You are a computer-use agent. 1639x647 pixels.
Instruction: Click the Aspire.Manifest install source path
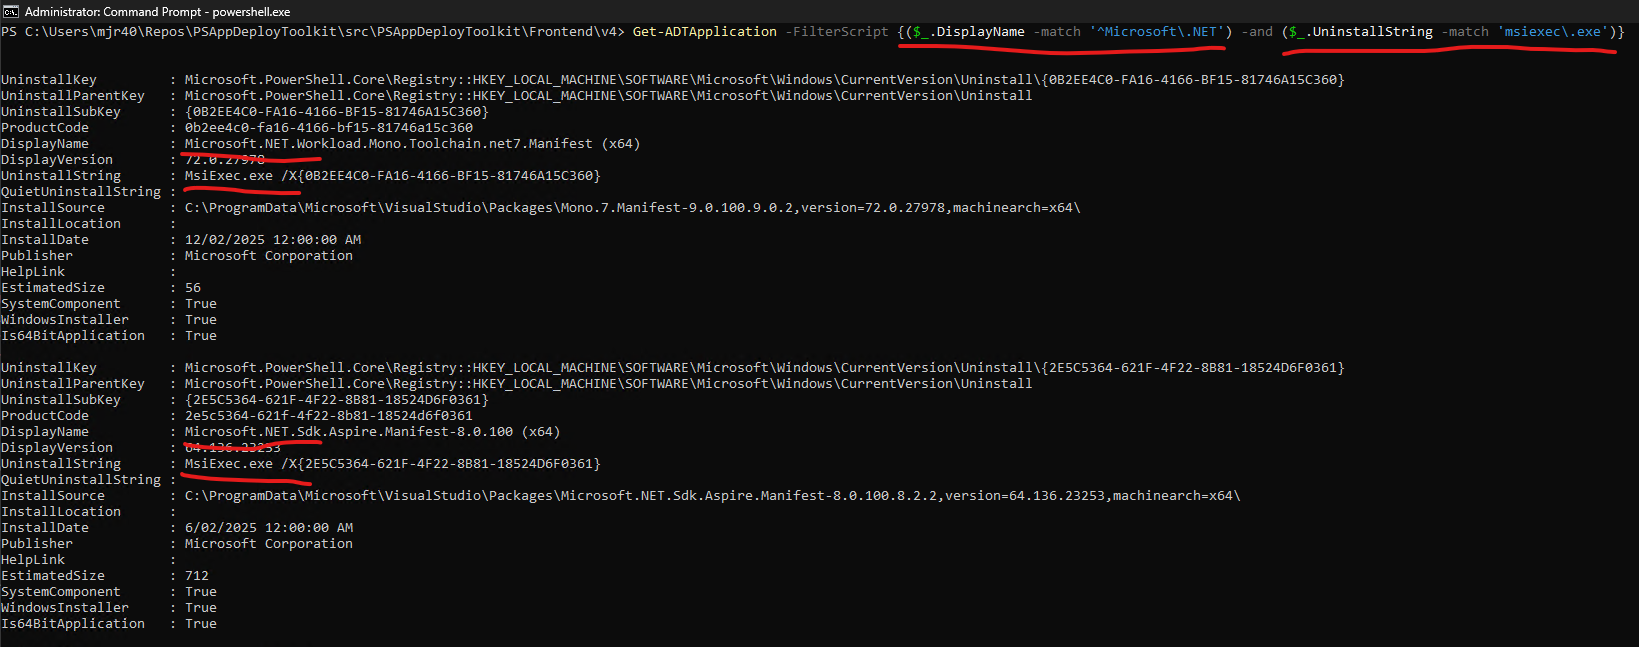(x=712, y=496)
